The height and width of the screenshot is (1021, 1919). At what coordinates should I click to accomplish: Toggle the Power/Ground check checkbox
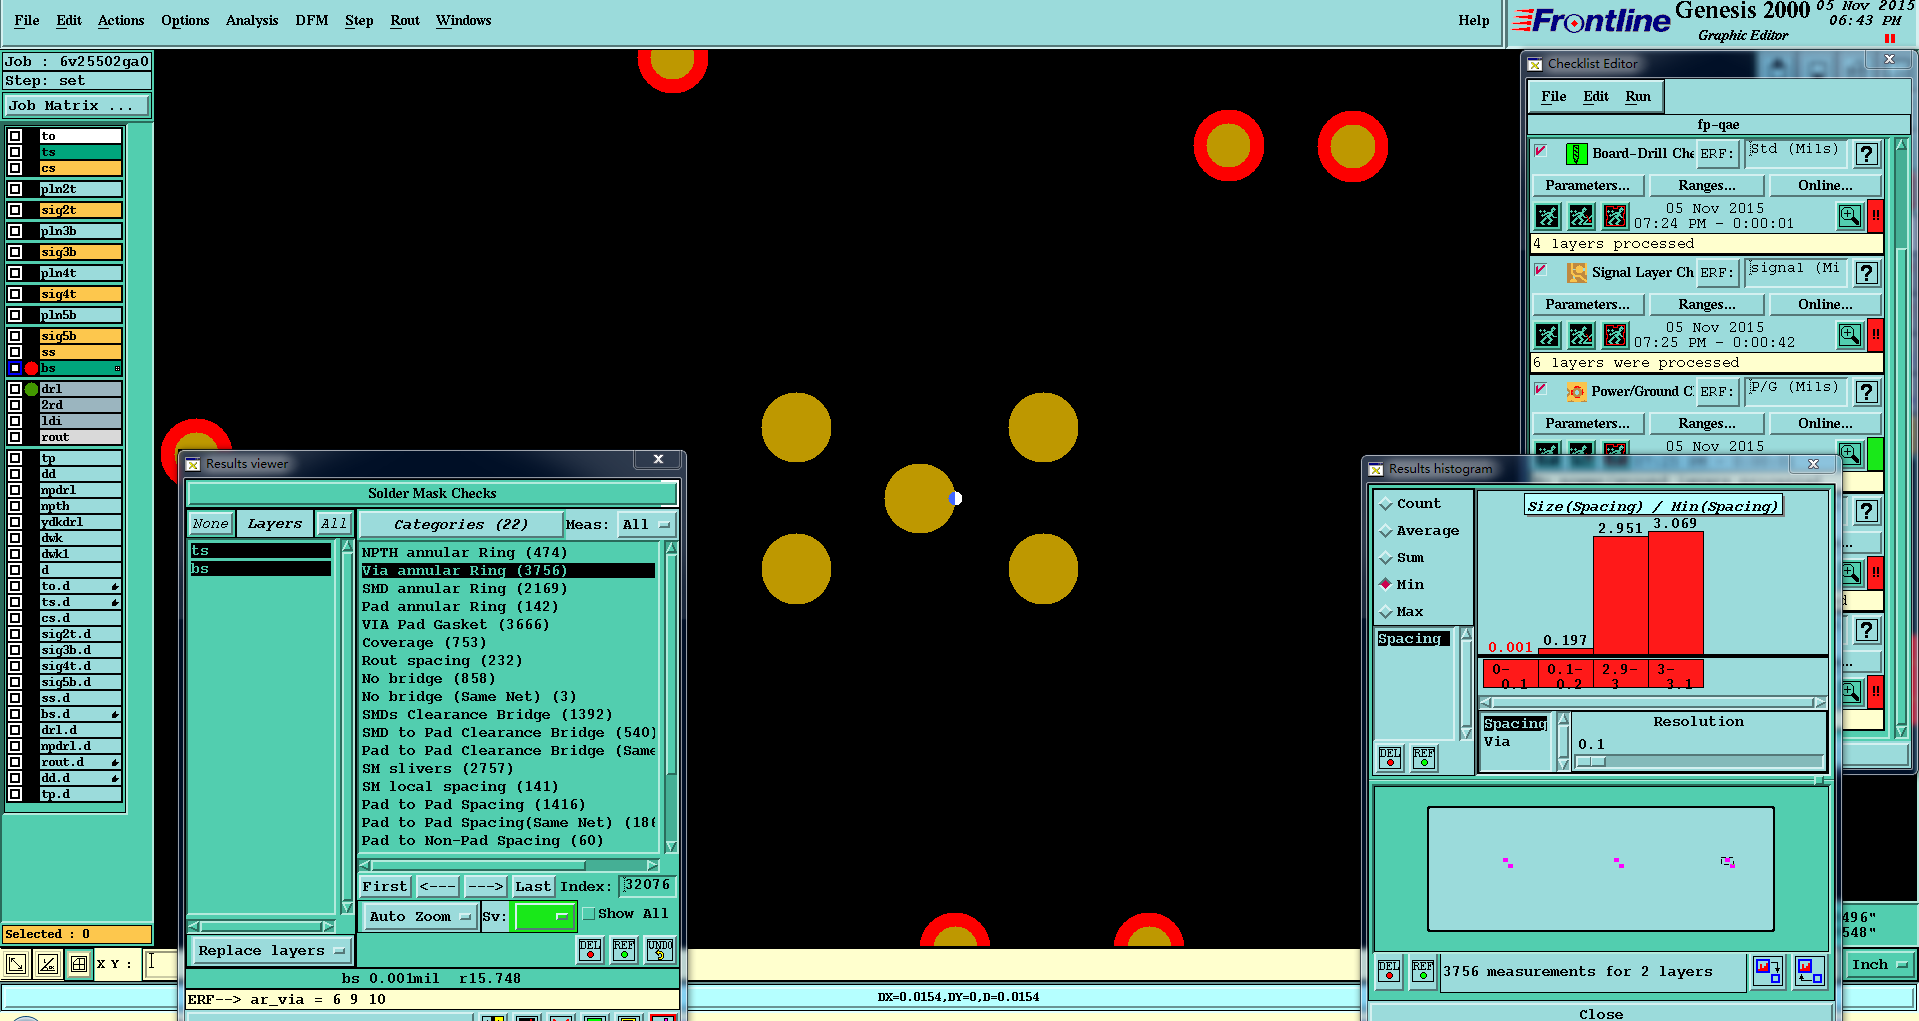click(1541, 389)
